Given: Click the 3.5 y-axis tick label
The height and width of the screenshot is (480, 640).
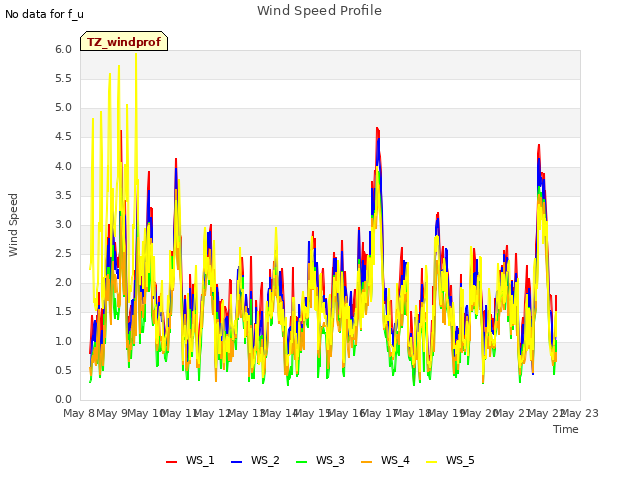Looking at the screenshot, I should [63, 196].
